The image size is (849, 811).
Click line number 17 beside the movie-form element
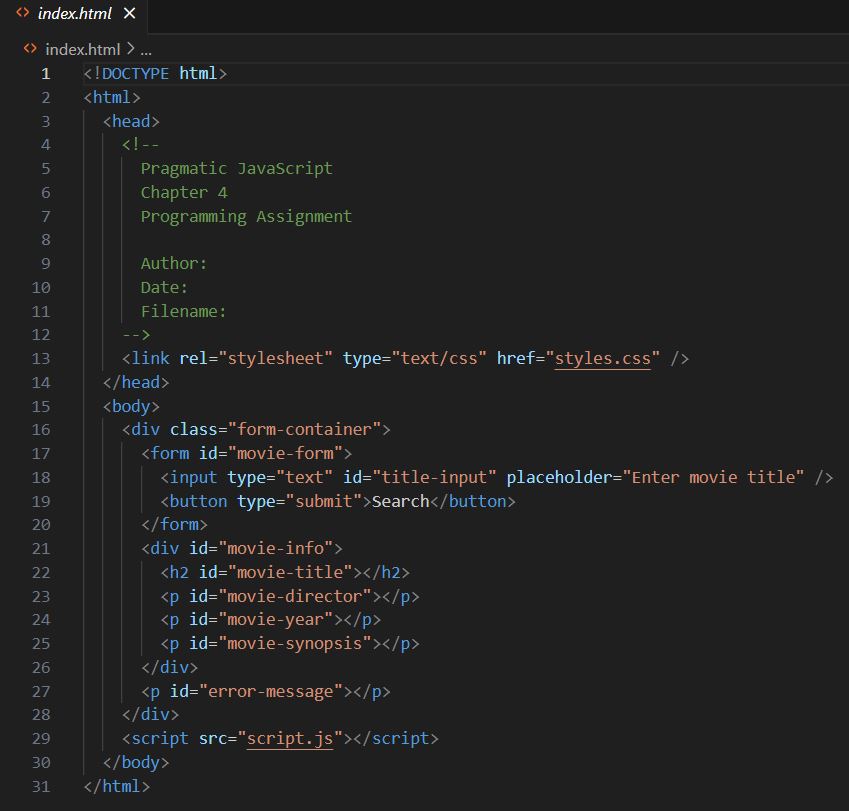click(45, 453)
